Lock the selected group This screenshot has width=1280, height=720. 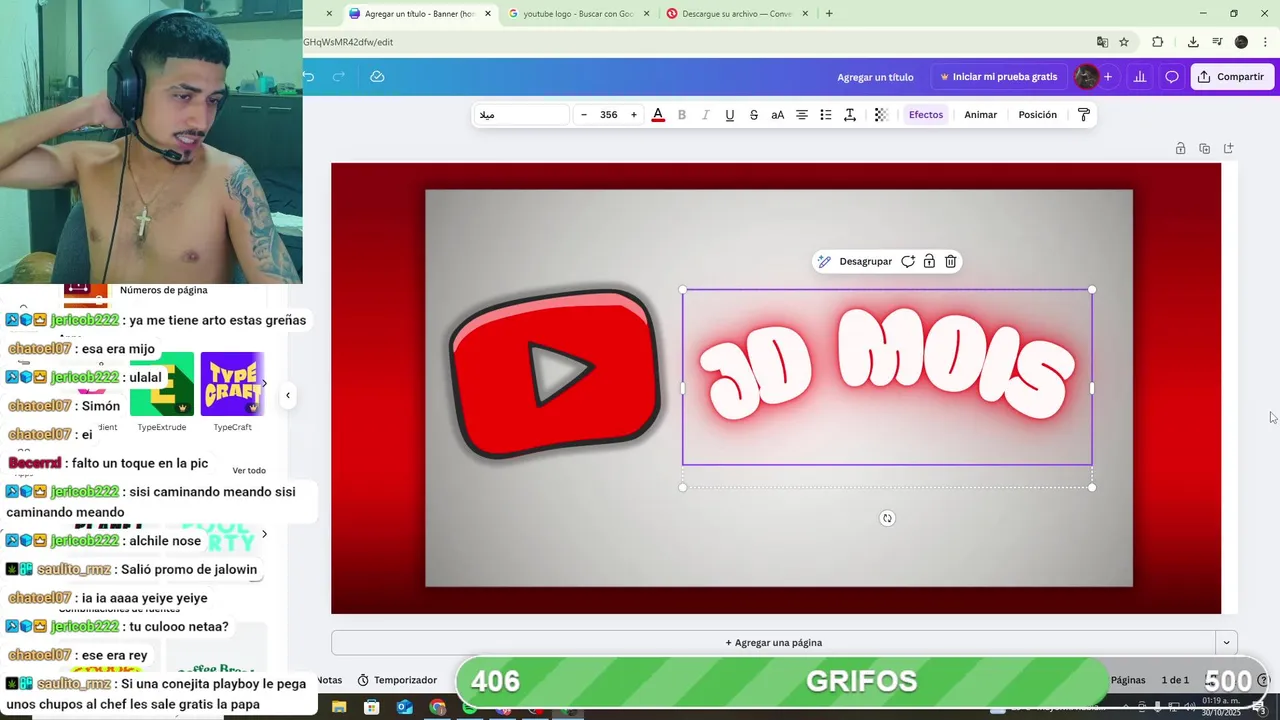click(x=929, y=261)
